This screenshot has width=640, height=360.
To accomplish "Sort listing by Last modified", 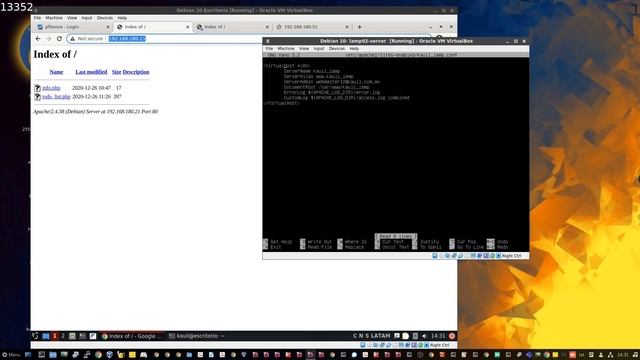I will 91,72.
